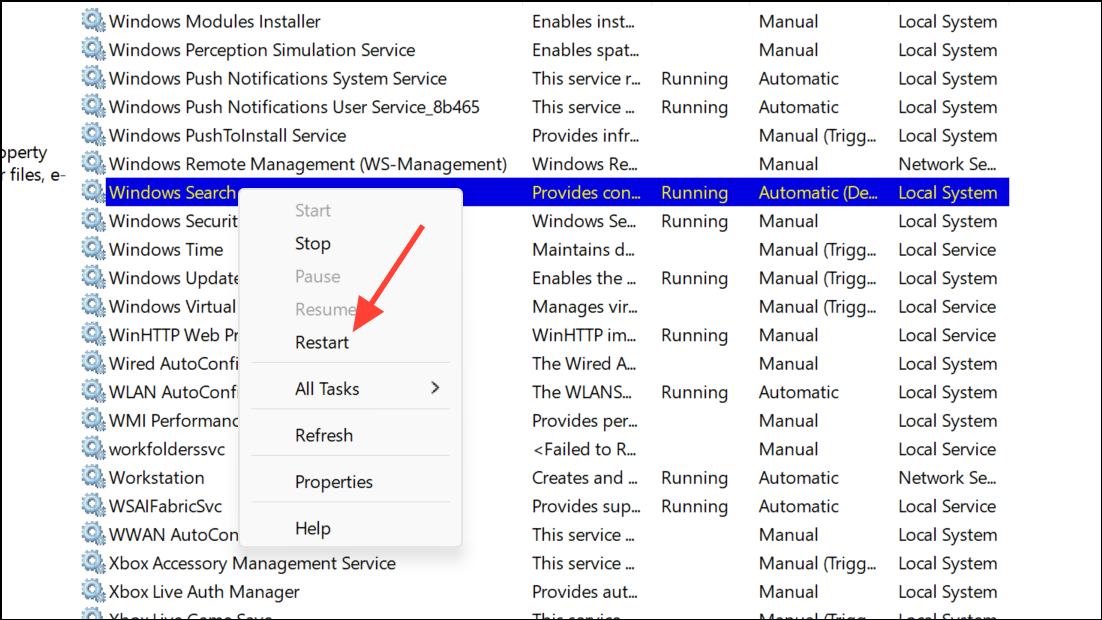Click Local Service logon of Windows Time
Image resolution: width=1102 pixels, height=620 pixels.
click(x=947, y=250)
